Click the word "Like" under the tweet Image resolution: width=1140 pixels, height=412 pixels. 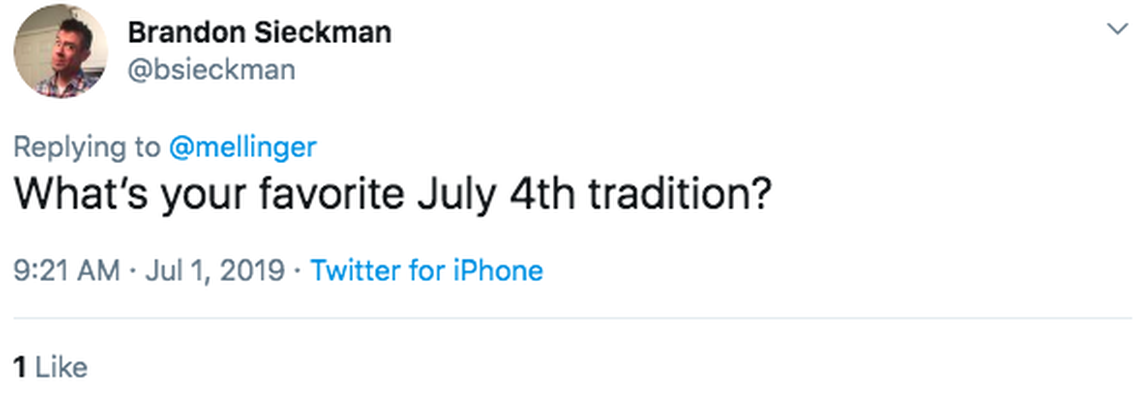62,367
